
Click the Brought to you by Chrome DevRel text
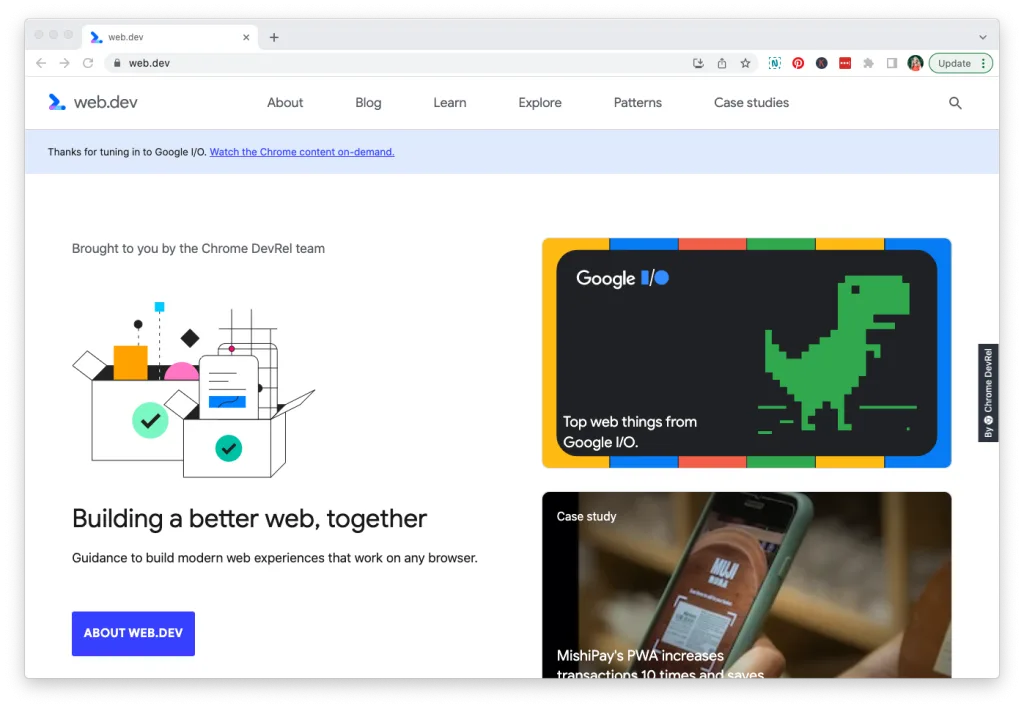199,249
